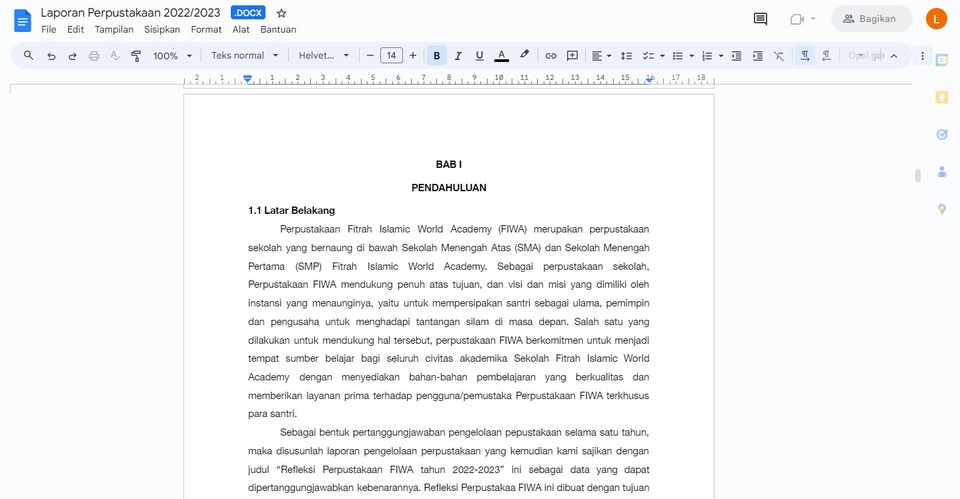Increase font size with plus
The width and height of the screenshot is (960, 499).
click(x=413, y=56)
